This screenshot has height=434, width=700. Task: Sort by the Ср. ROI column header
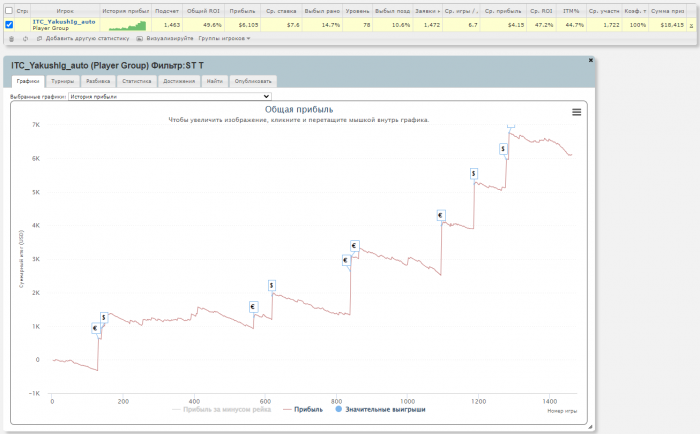541,11
